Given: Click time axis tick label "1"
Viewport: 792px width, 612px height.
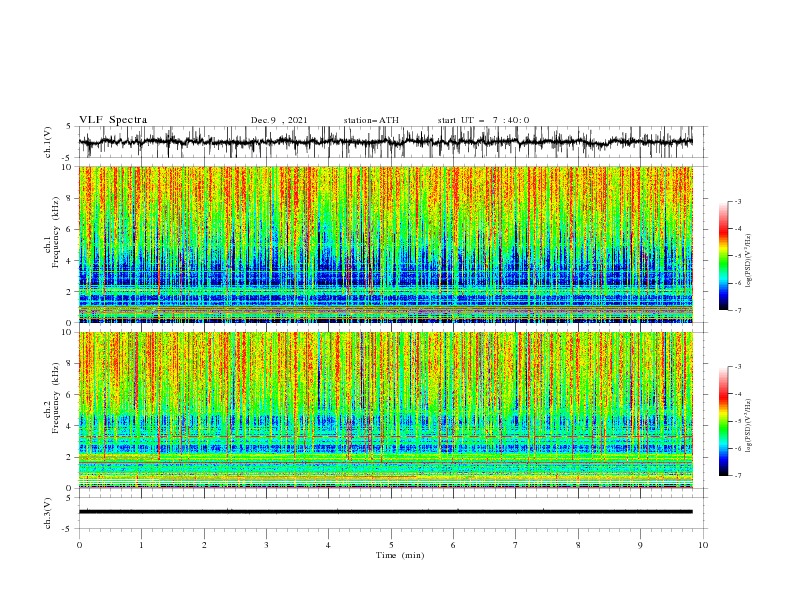Looking at the screenshot, I should (x=141, y=545).
